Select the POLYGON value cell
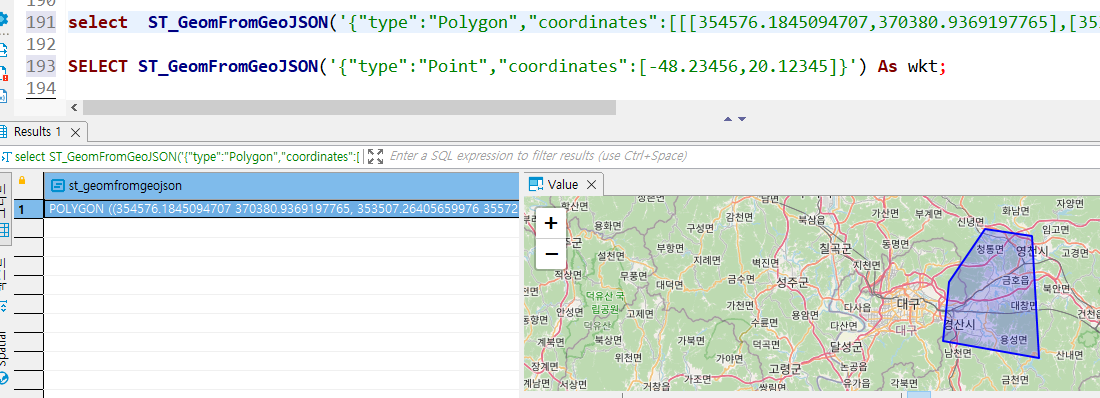Image resolution: width=1100 pixels, height=398 pixels. pyautogui.click(x=281, y=209)
